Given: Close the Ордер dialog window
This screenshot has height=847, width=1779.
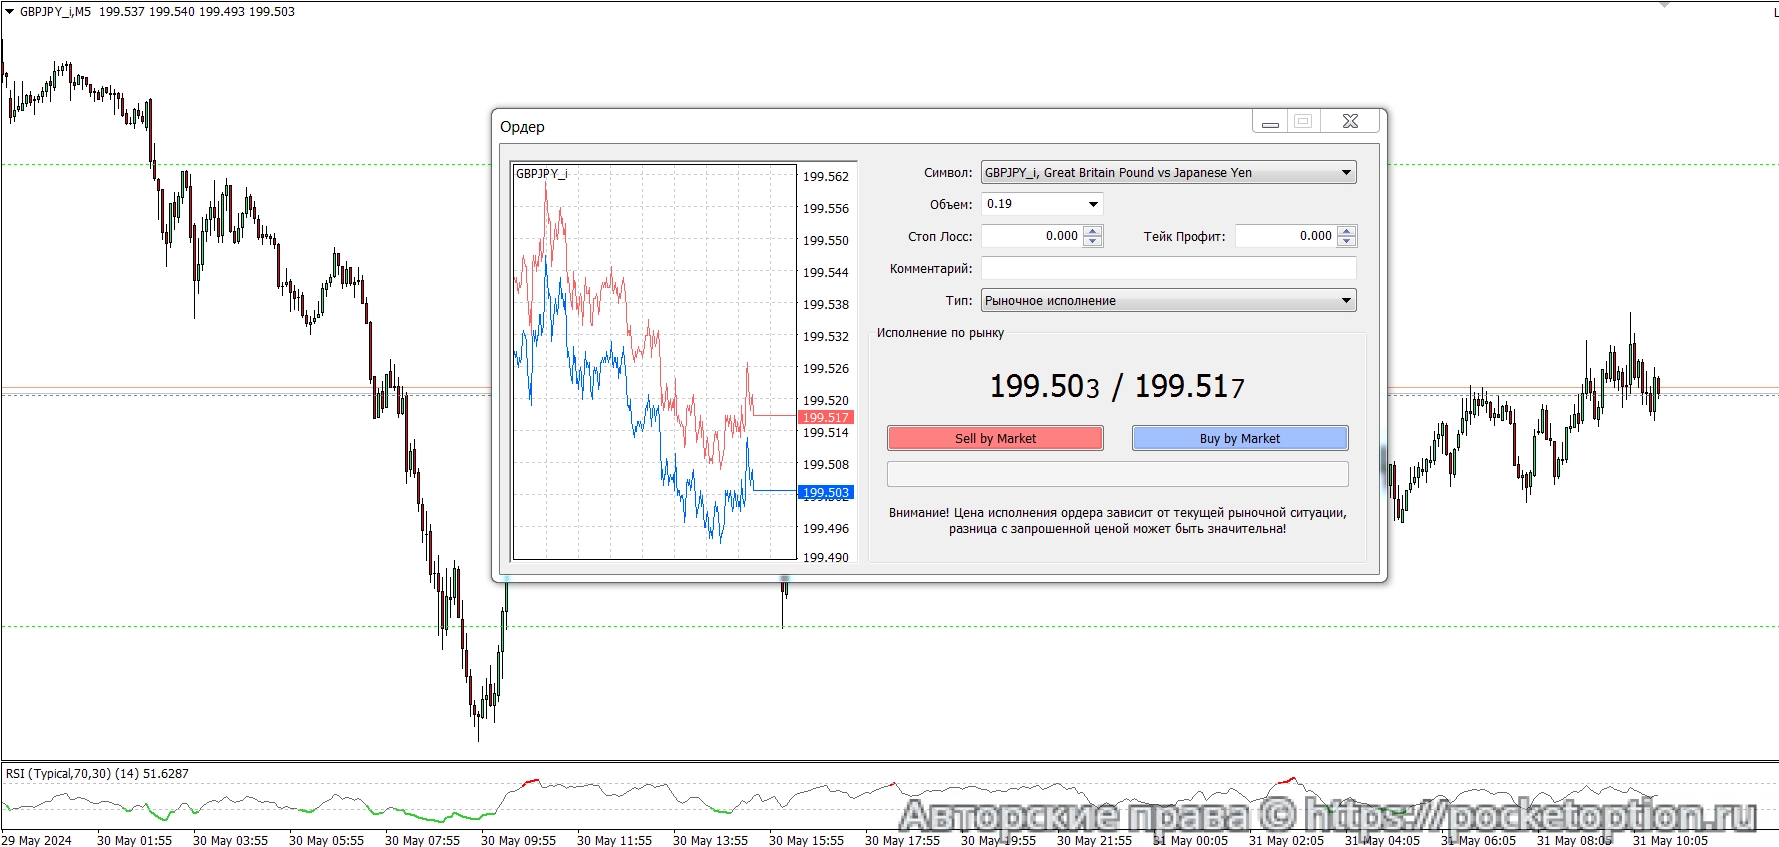Looking at the screenshot, I should click(1349, 121).
